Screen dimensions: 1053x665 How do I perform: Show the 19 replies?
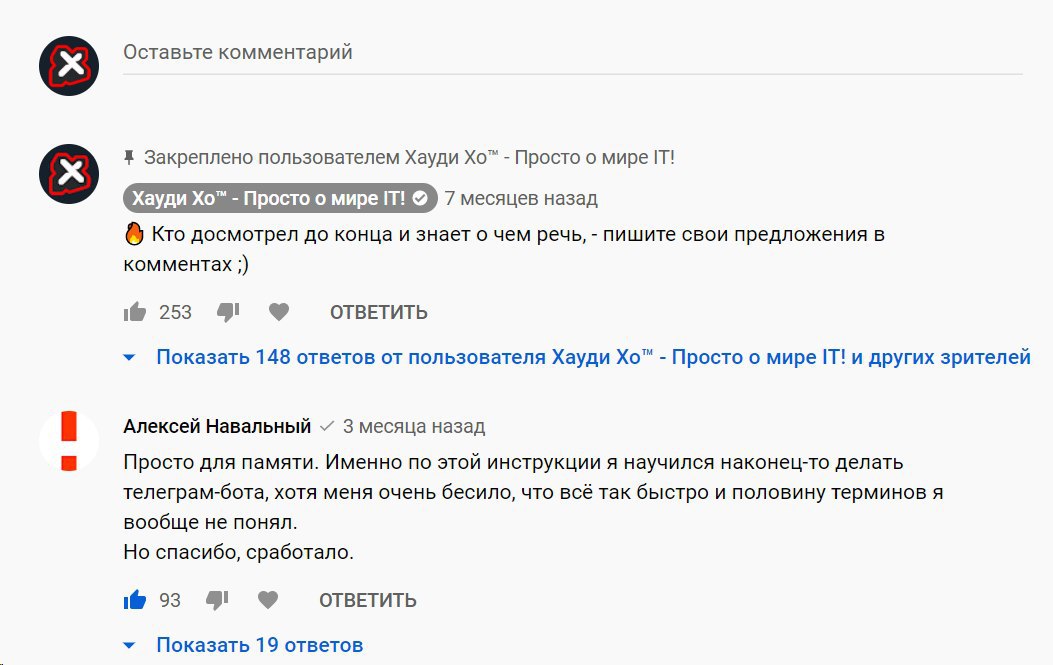pos(259,645)
